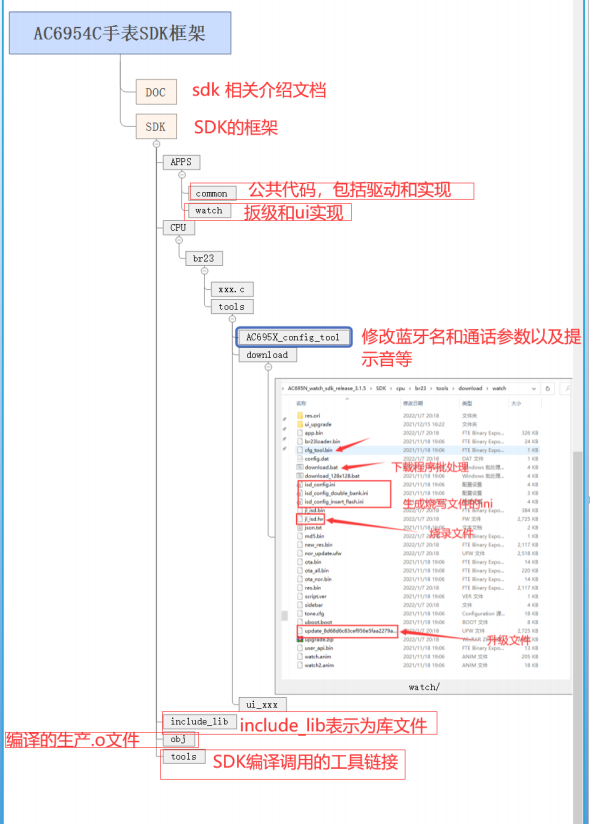Image resolution: width=590 pixels, height=824 pixels.
Task: Select the ui_xxx node
Action: (x=262, y=704)
